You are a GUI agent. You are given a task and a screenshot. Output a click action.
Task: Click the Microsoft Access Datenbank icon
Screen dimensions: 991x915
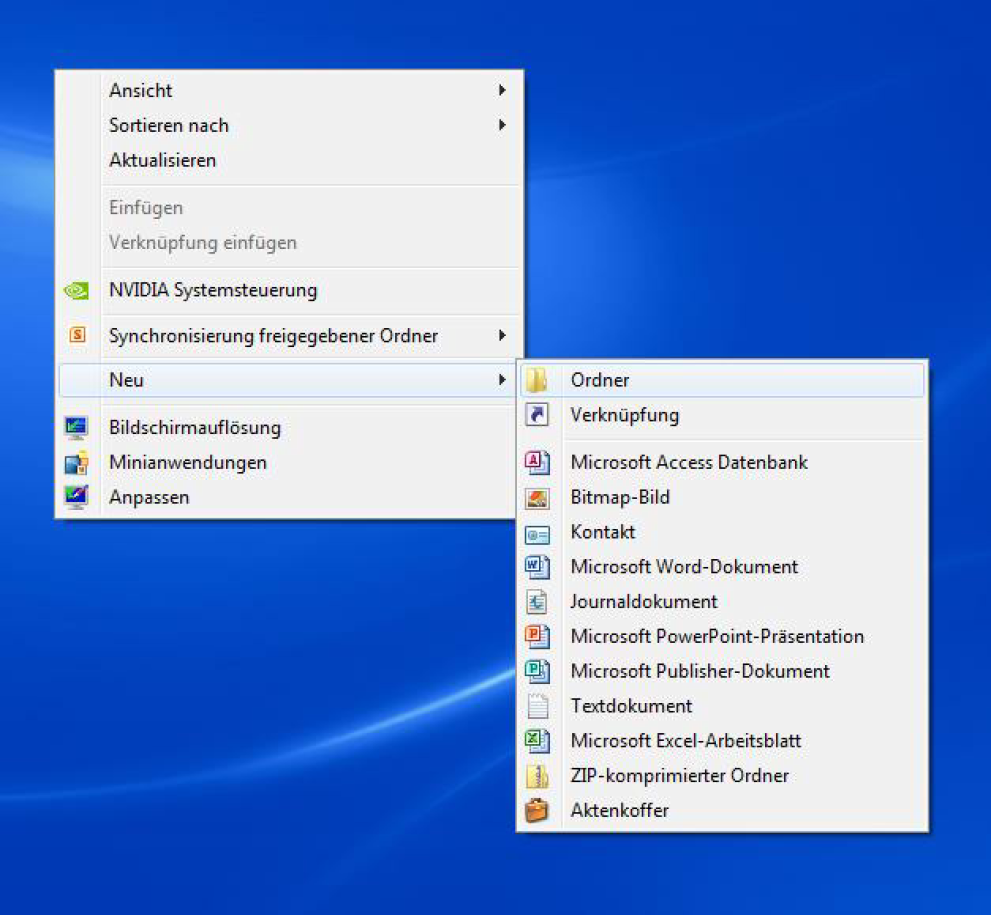point(538,462)
